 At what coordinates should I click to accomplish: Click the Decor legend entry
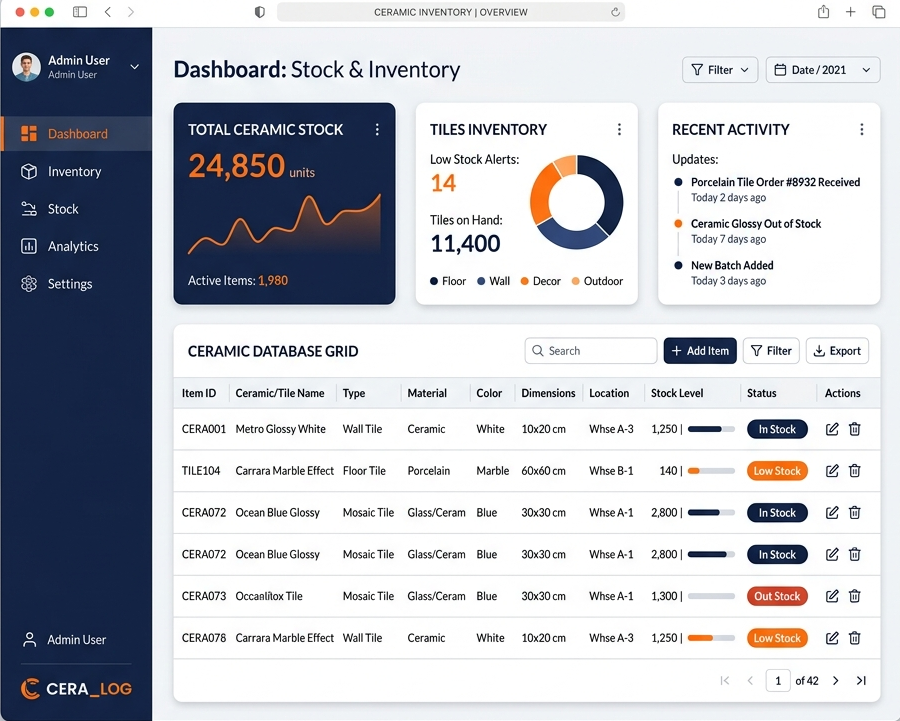[540, 281]
